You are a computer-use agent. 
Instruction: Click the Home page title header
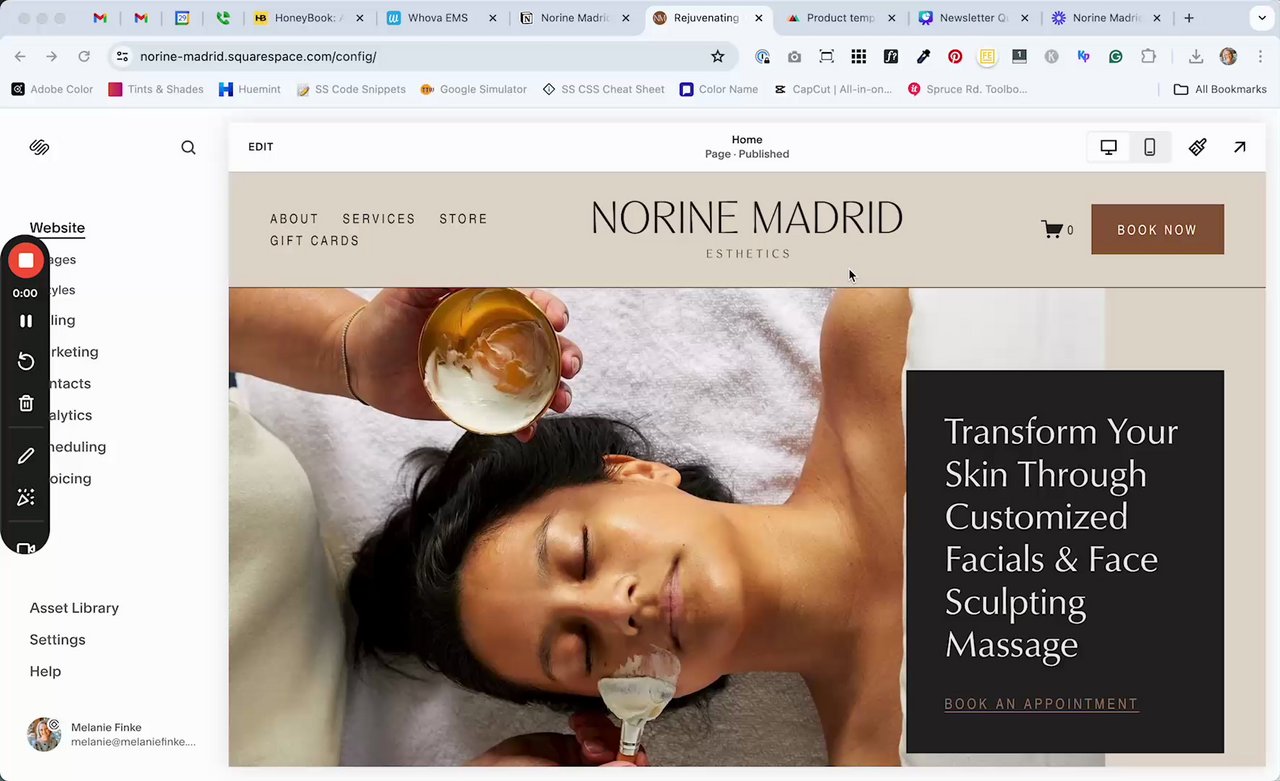pos(747,147)
